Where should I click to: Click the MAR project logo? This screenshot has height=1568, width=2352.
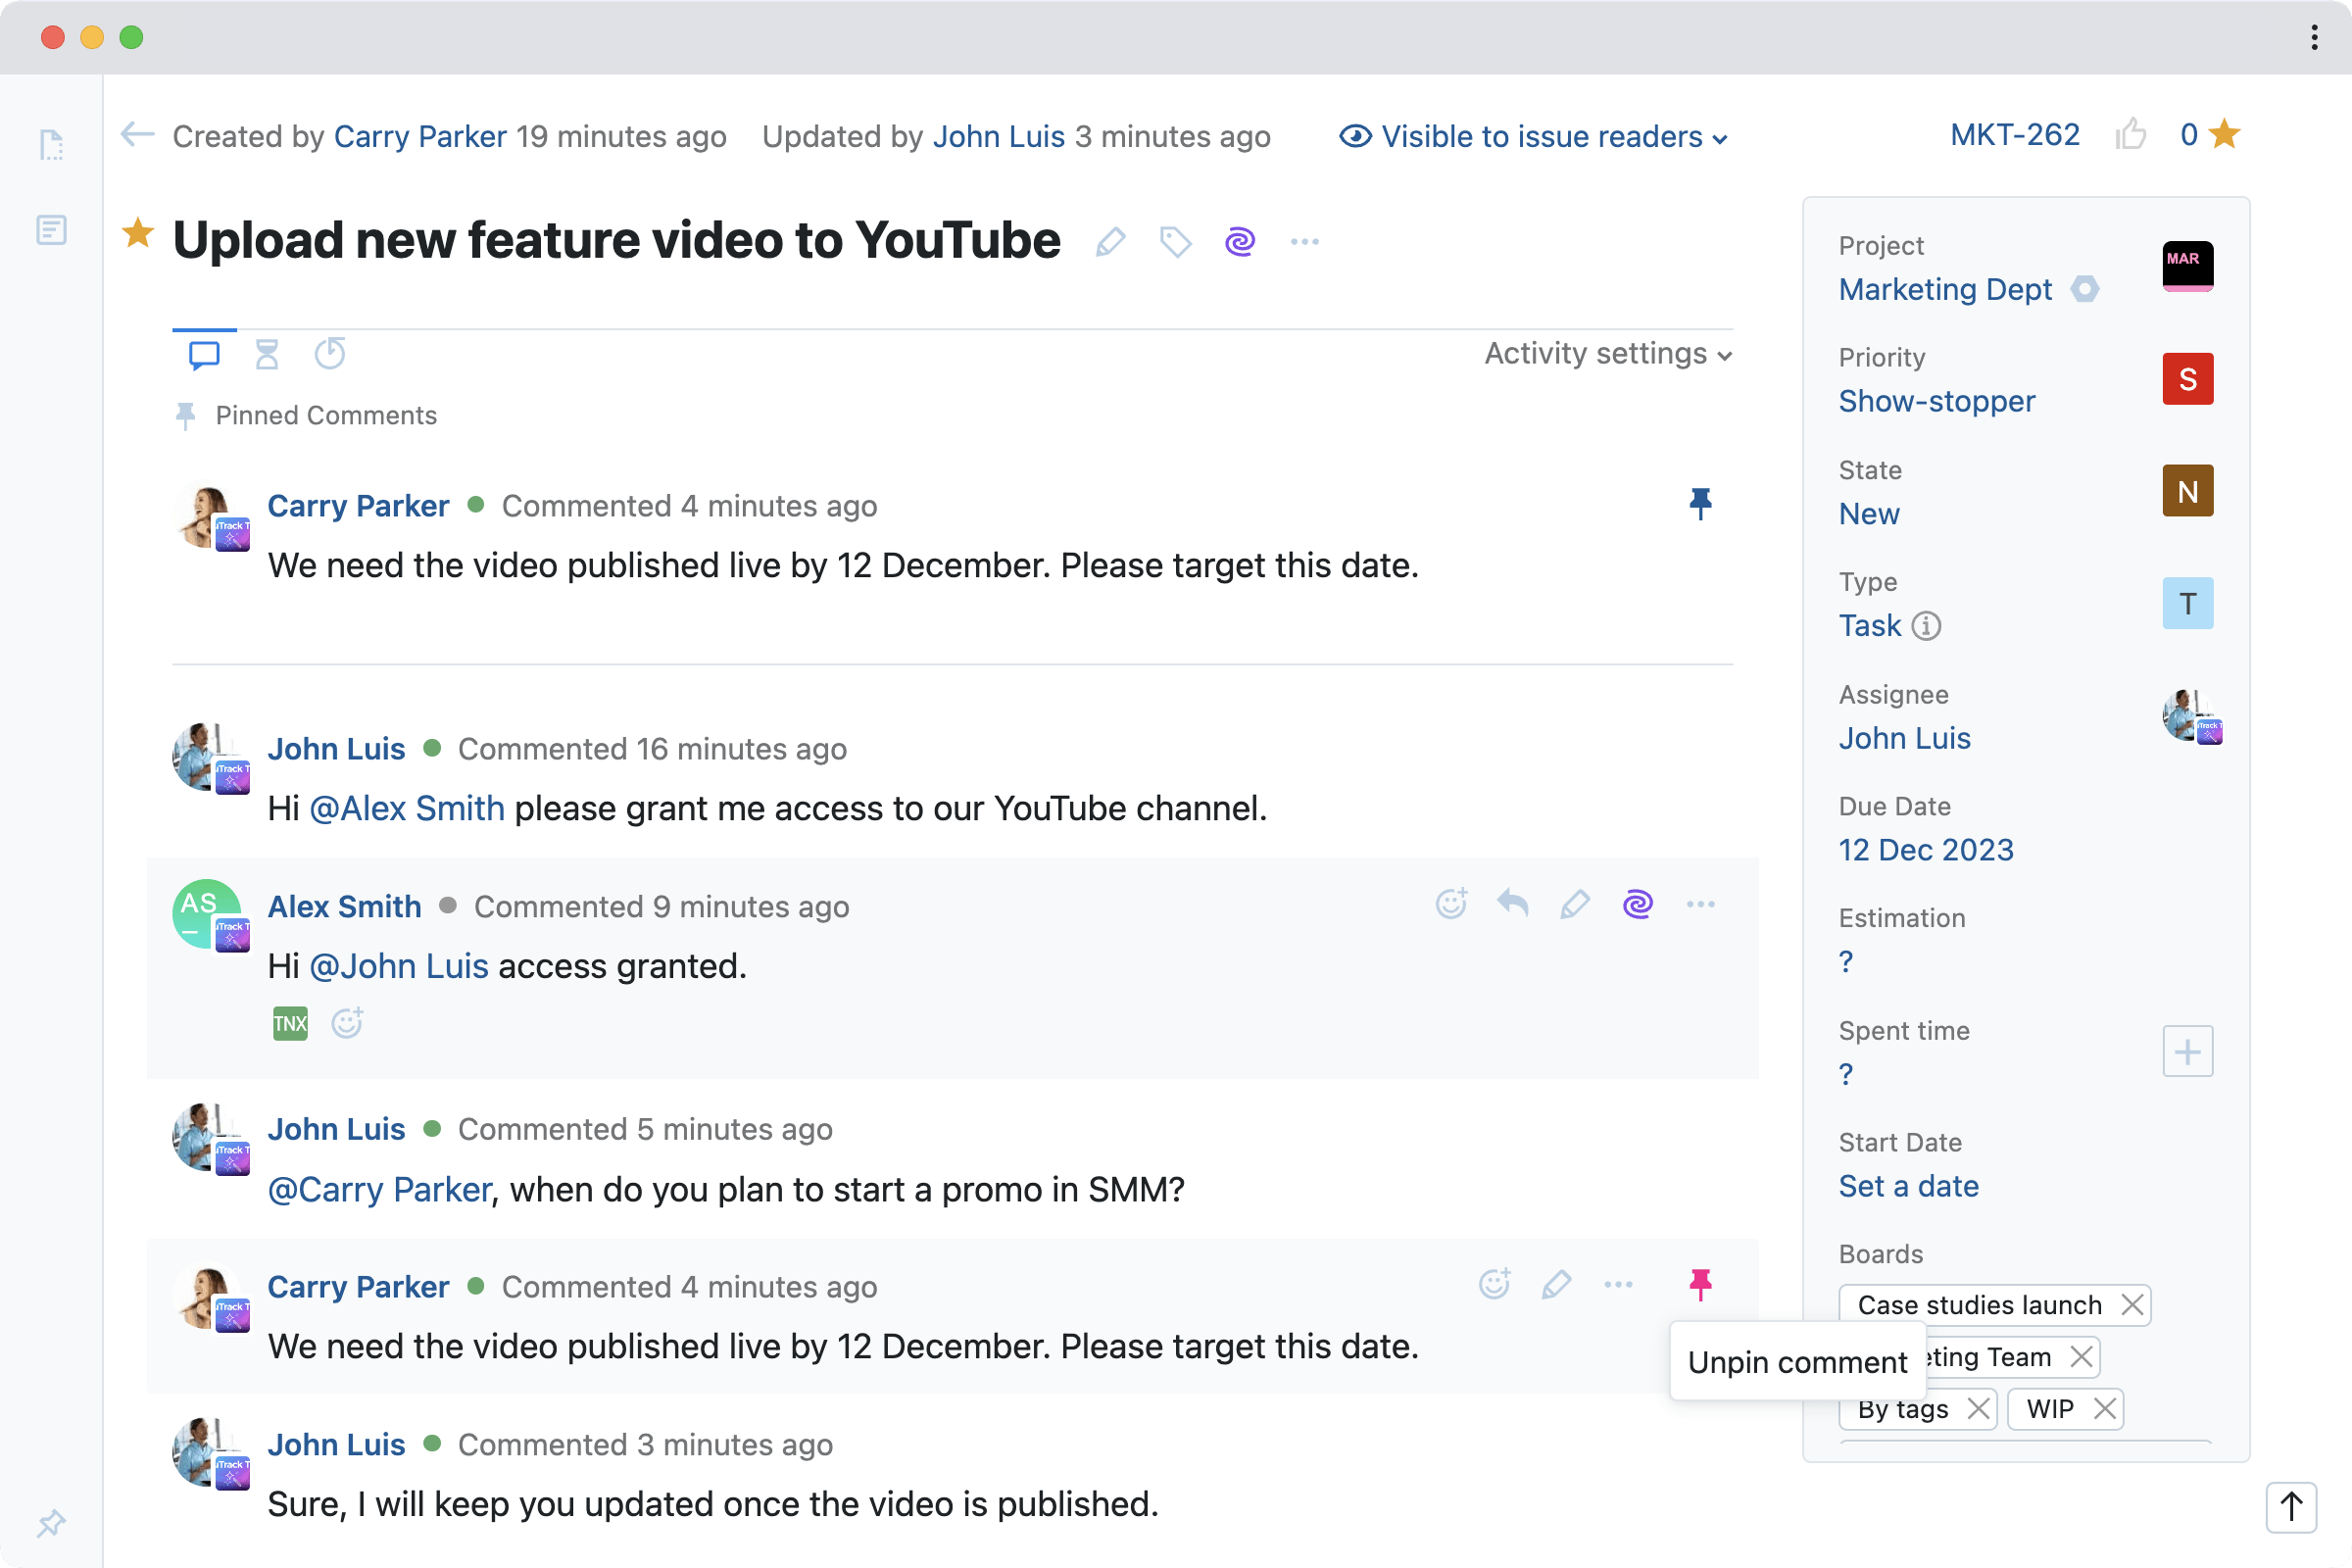pyautogui.click(x=2188, y=266)
